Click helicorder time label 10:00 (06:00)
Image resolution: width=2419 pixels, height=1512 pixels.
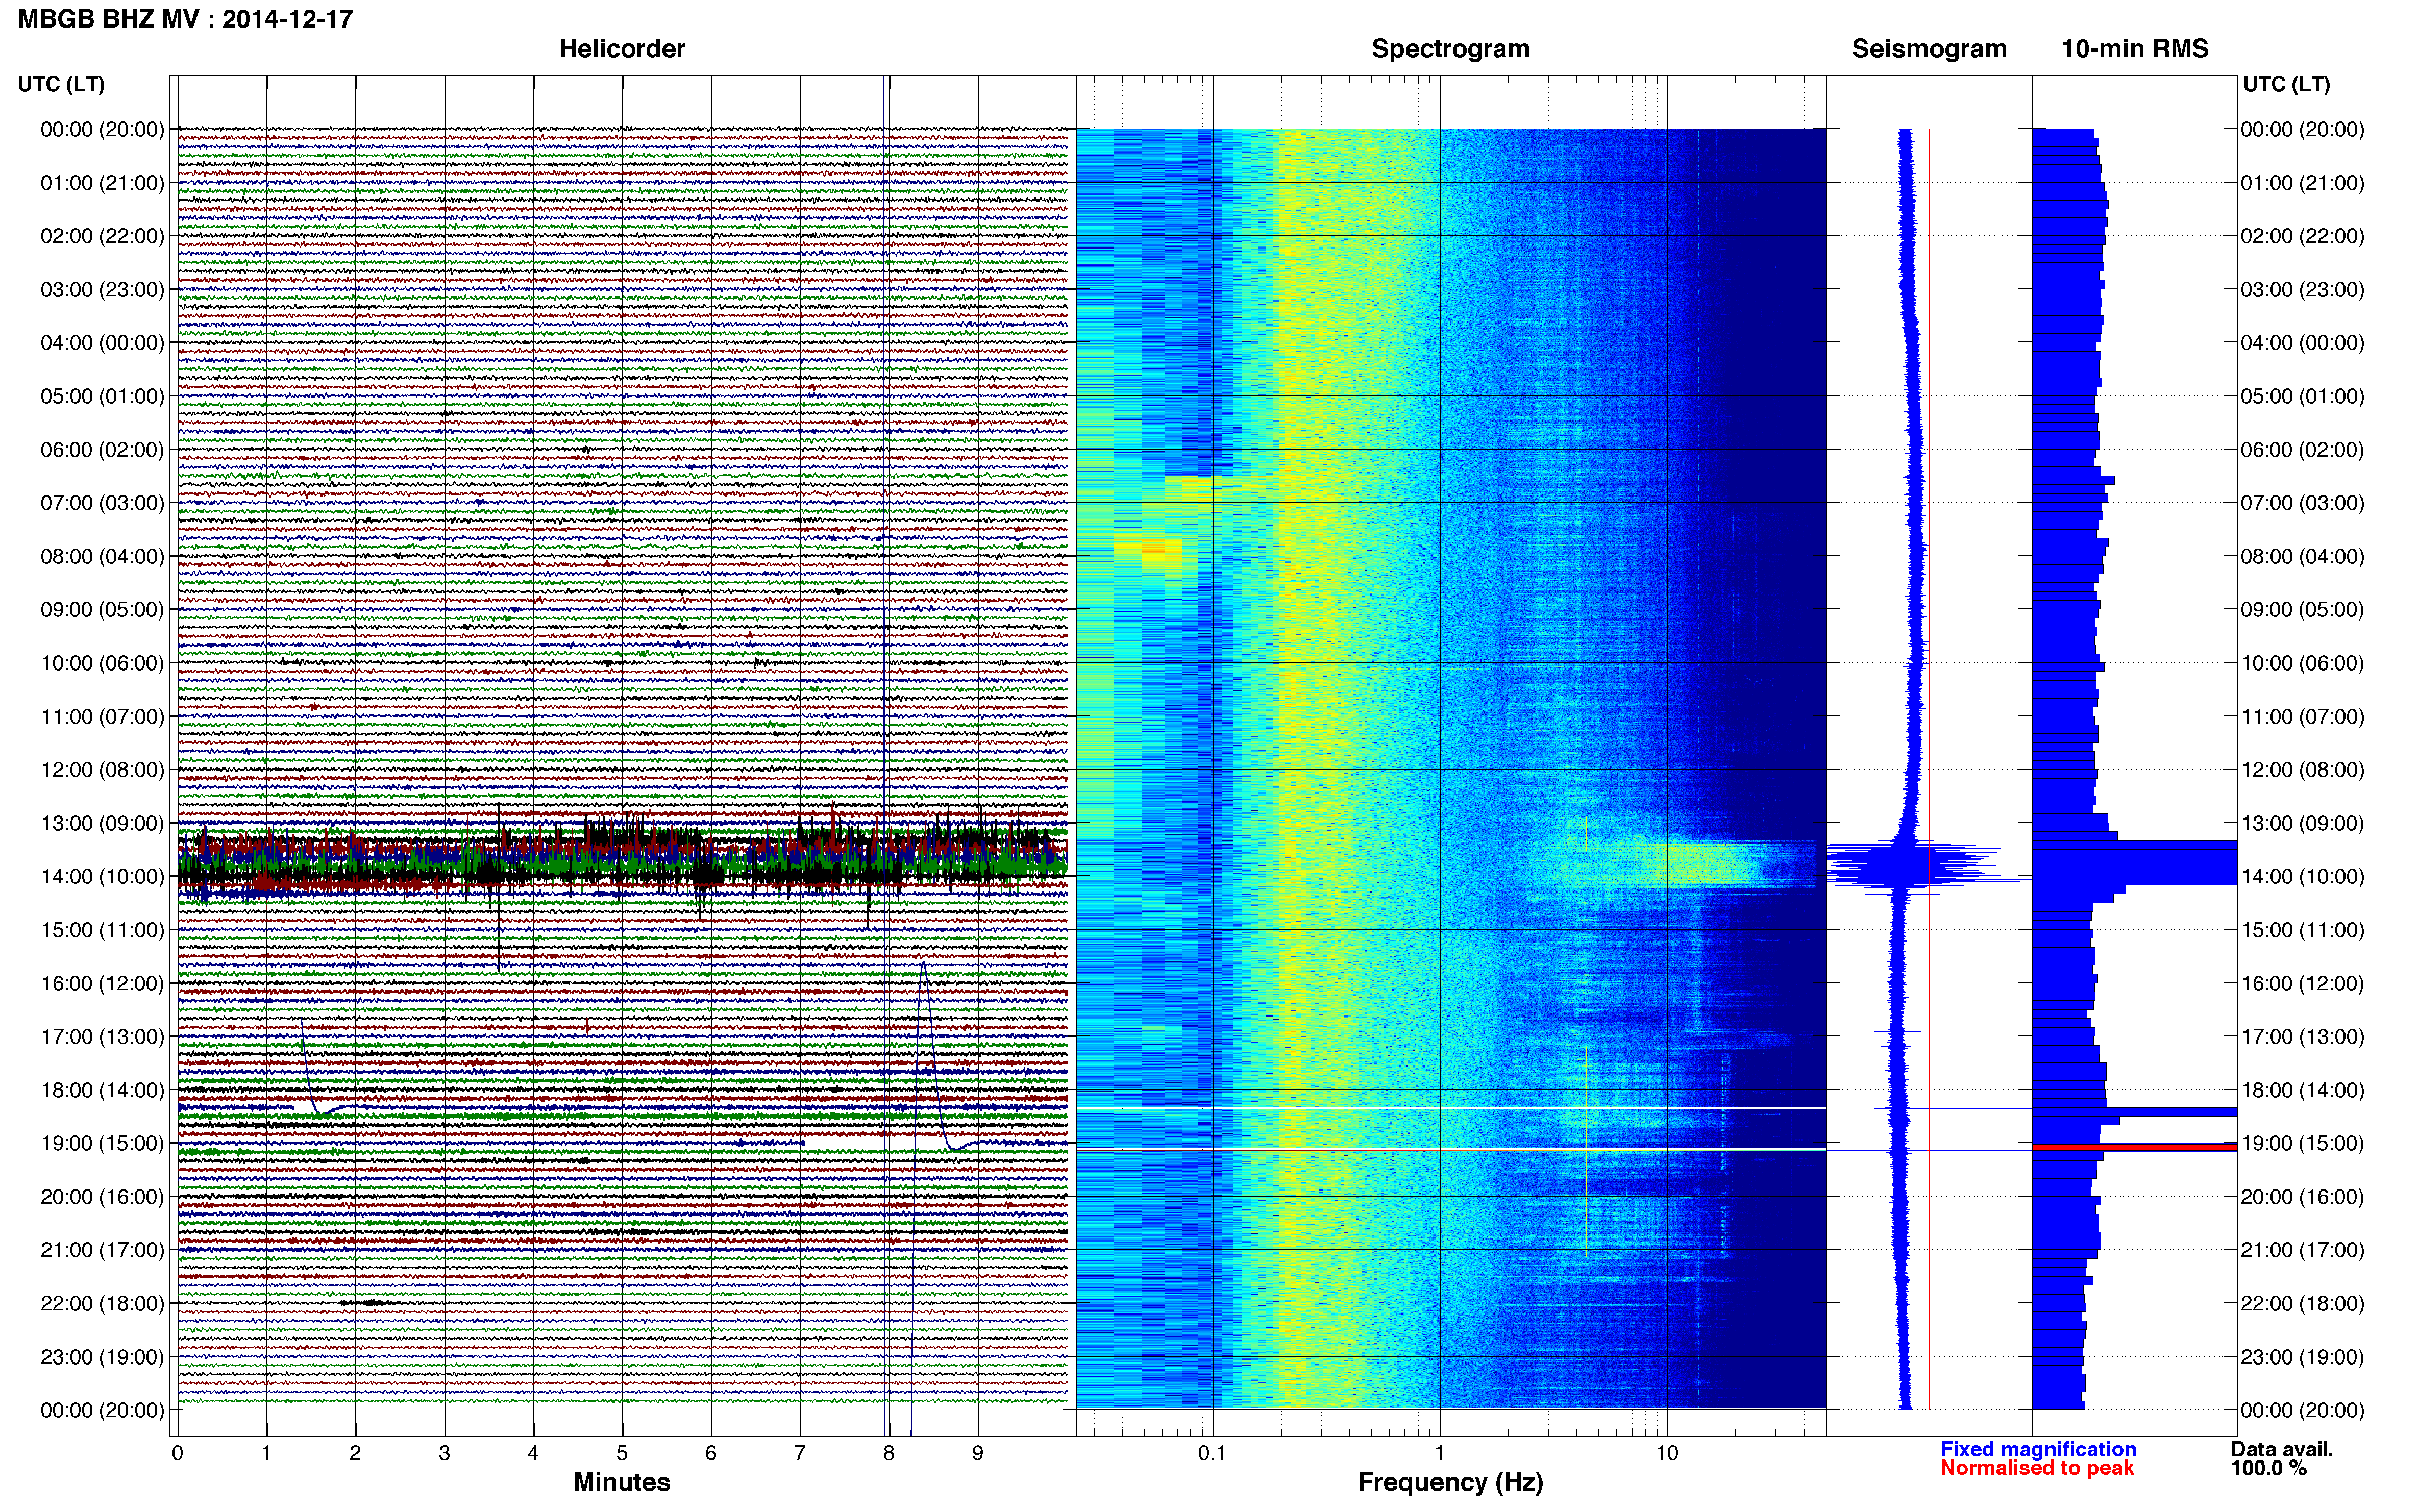coord(102,663)
